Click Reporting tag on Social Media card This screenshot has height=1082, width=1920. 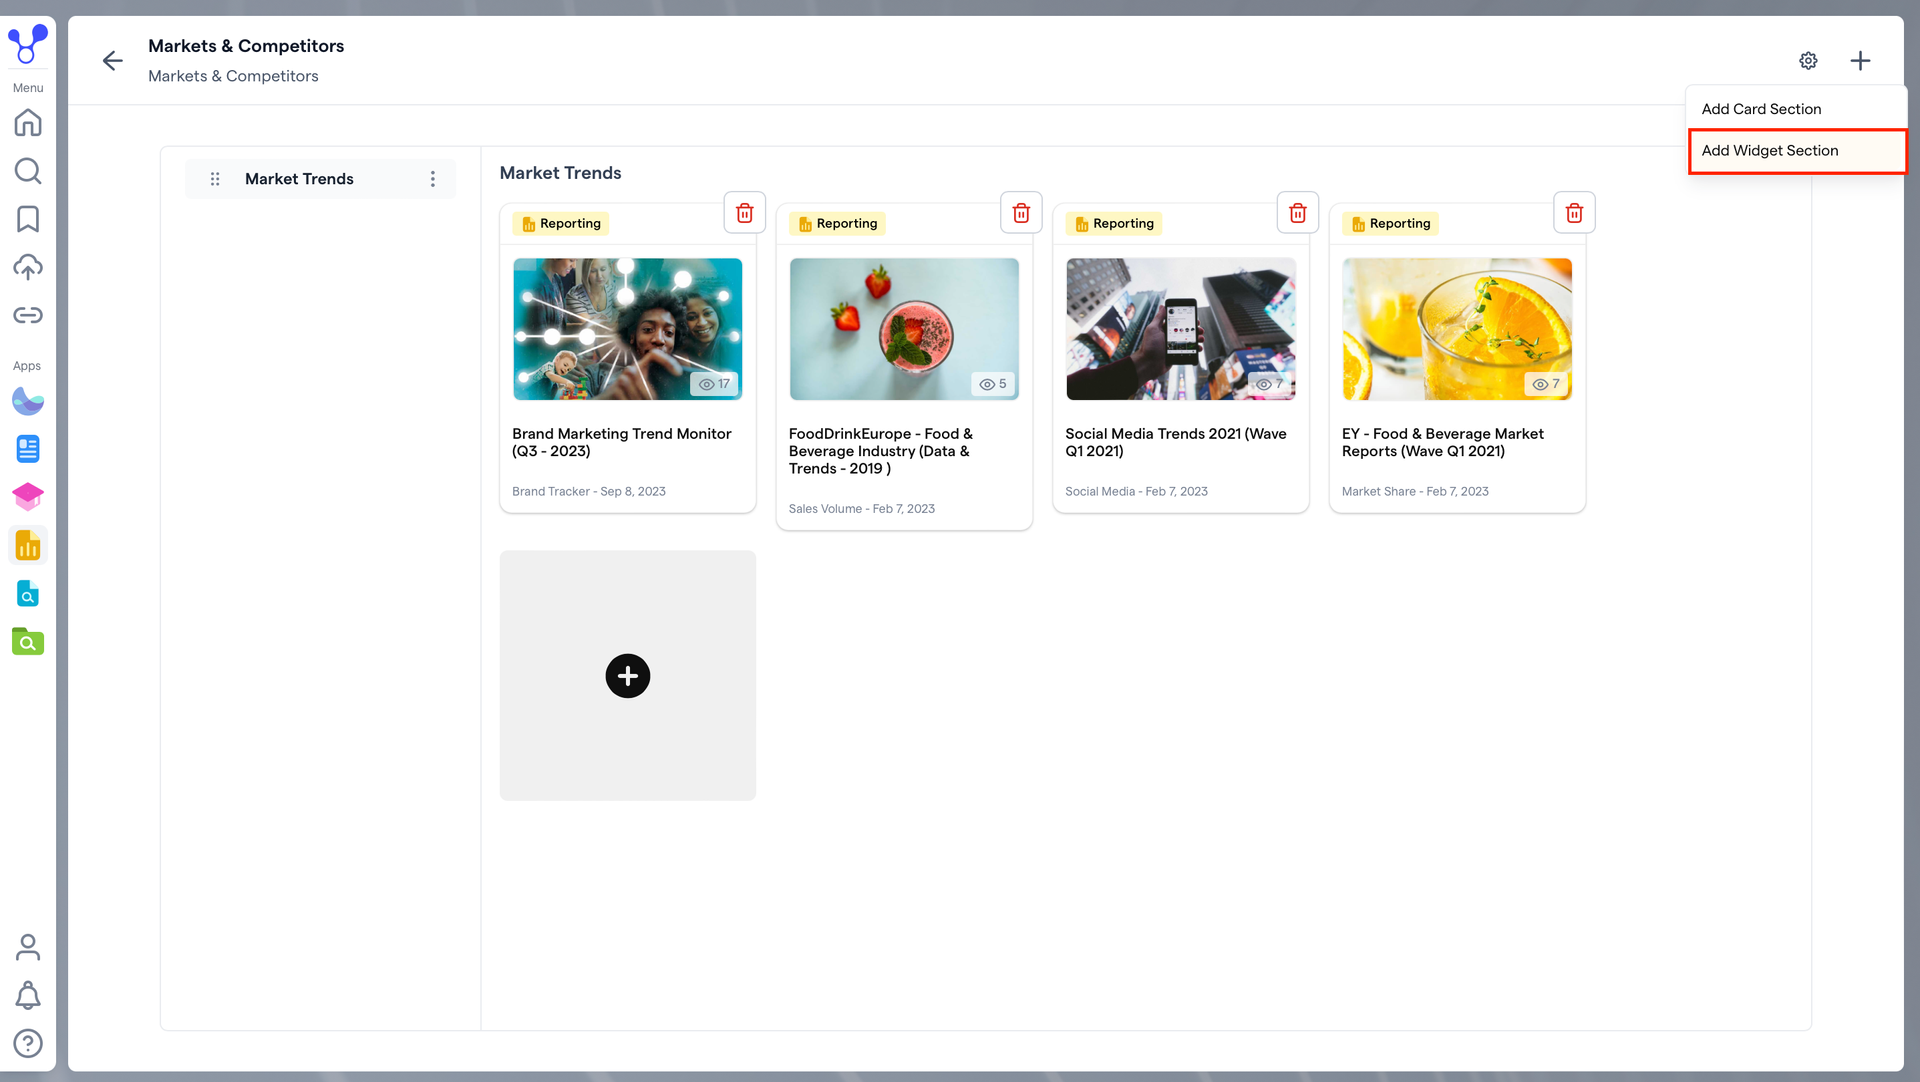pyautogui.click(x=1114, y=224)
